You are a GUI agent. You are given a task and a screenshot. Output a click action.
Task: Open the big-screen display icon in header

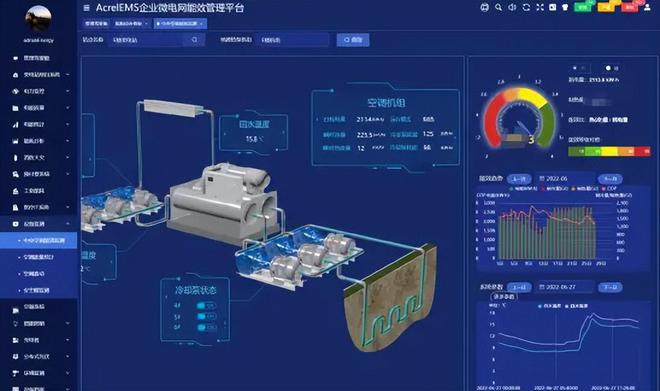tap(484, 7)
